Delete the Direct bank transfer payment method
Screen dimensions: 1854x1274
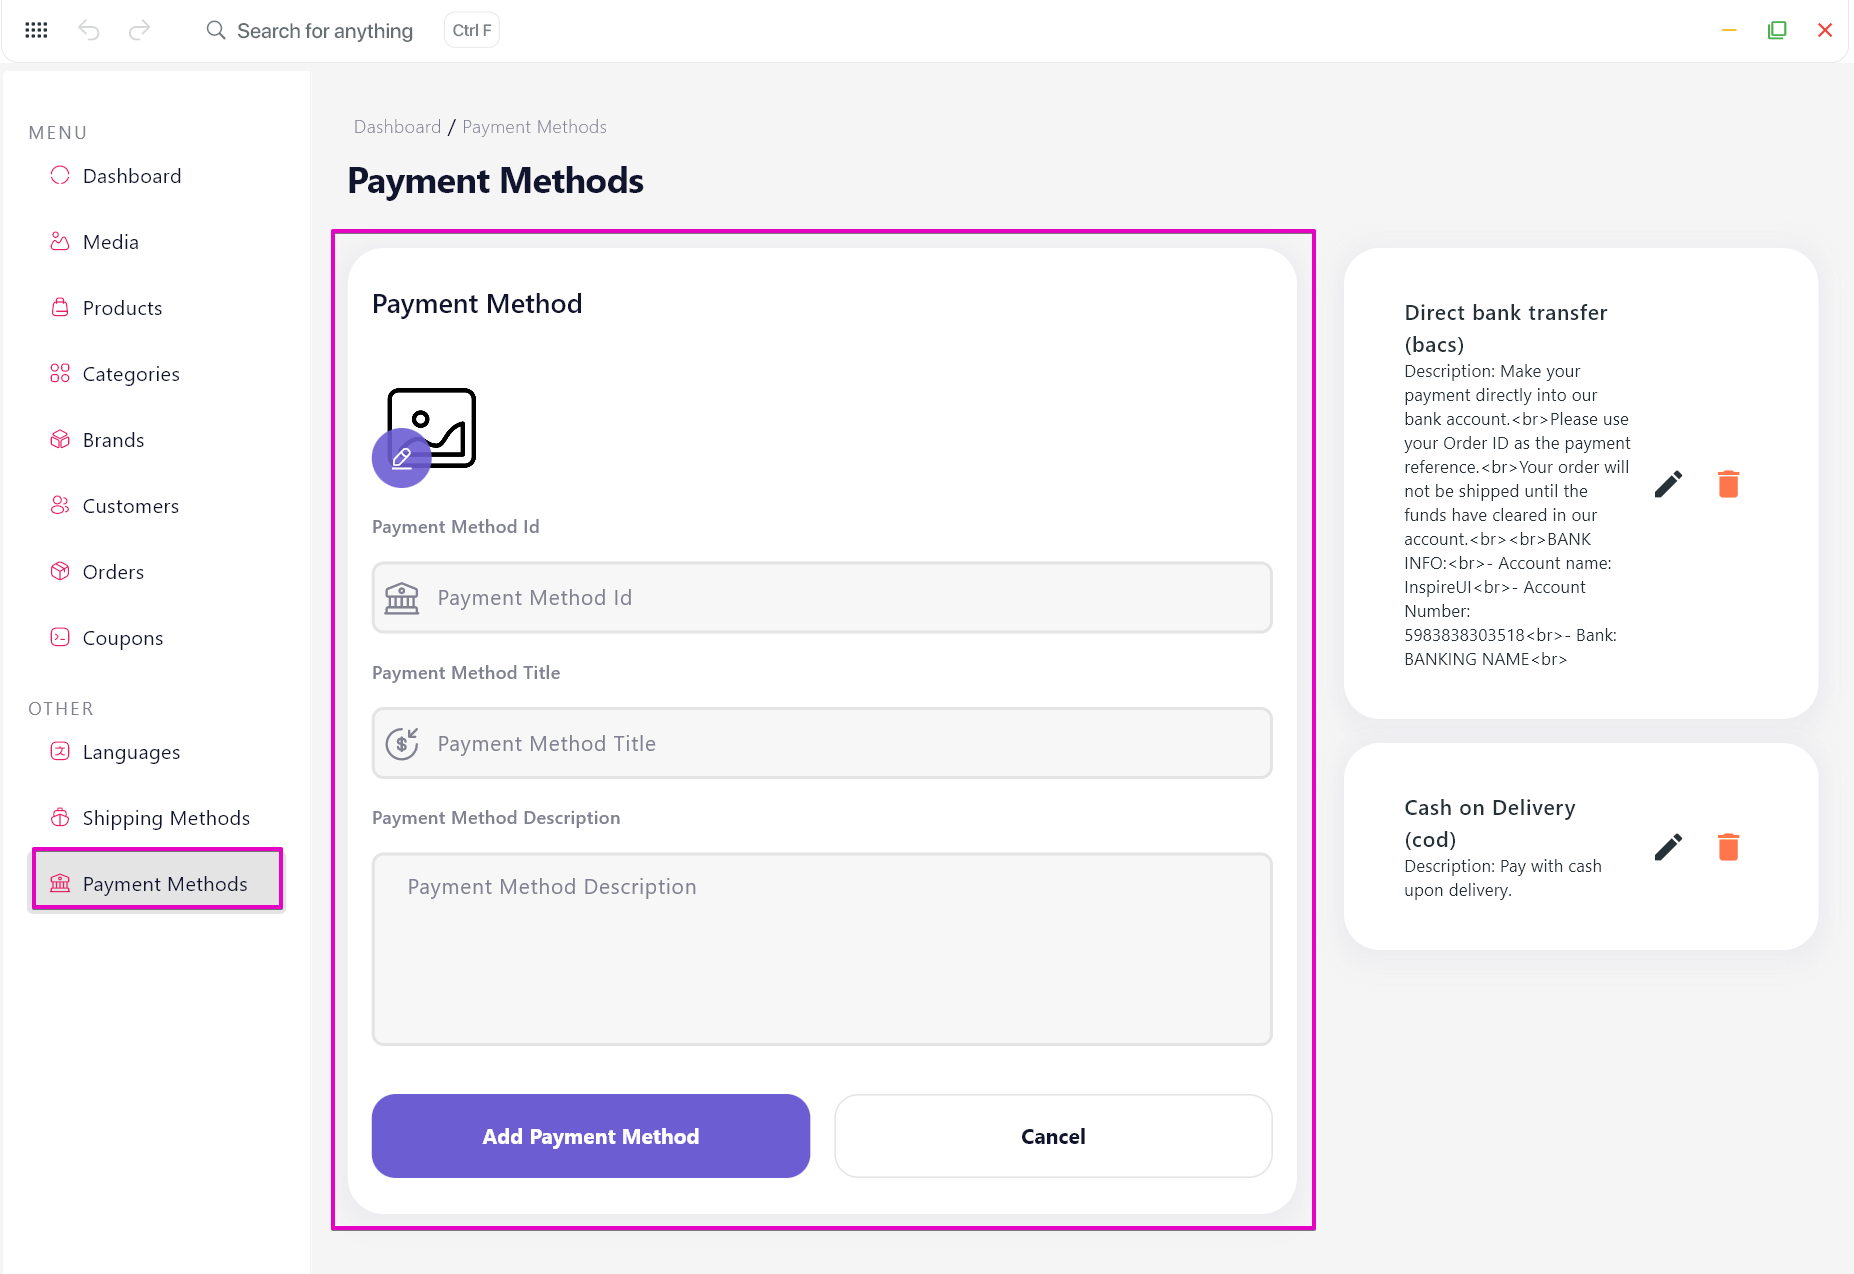coord(1728,484)
